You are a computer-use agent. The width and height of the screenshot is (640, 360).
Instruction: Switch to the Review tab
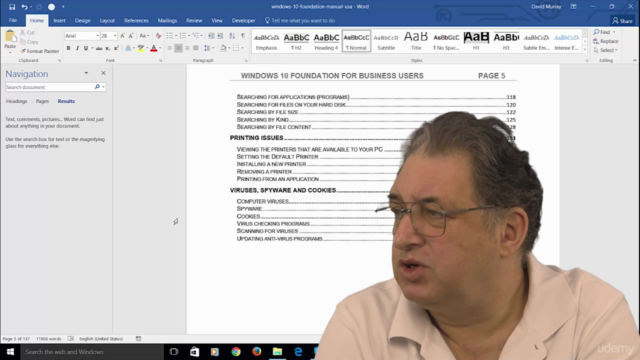[x=194, y=20]
